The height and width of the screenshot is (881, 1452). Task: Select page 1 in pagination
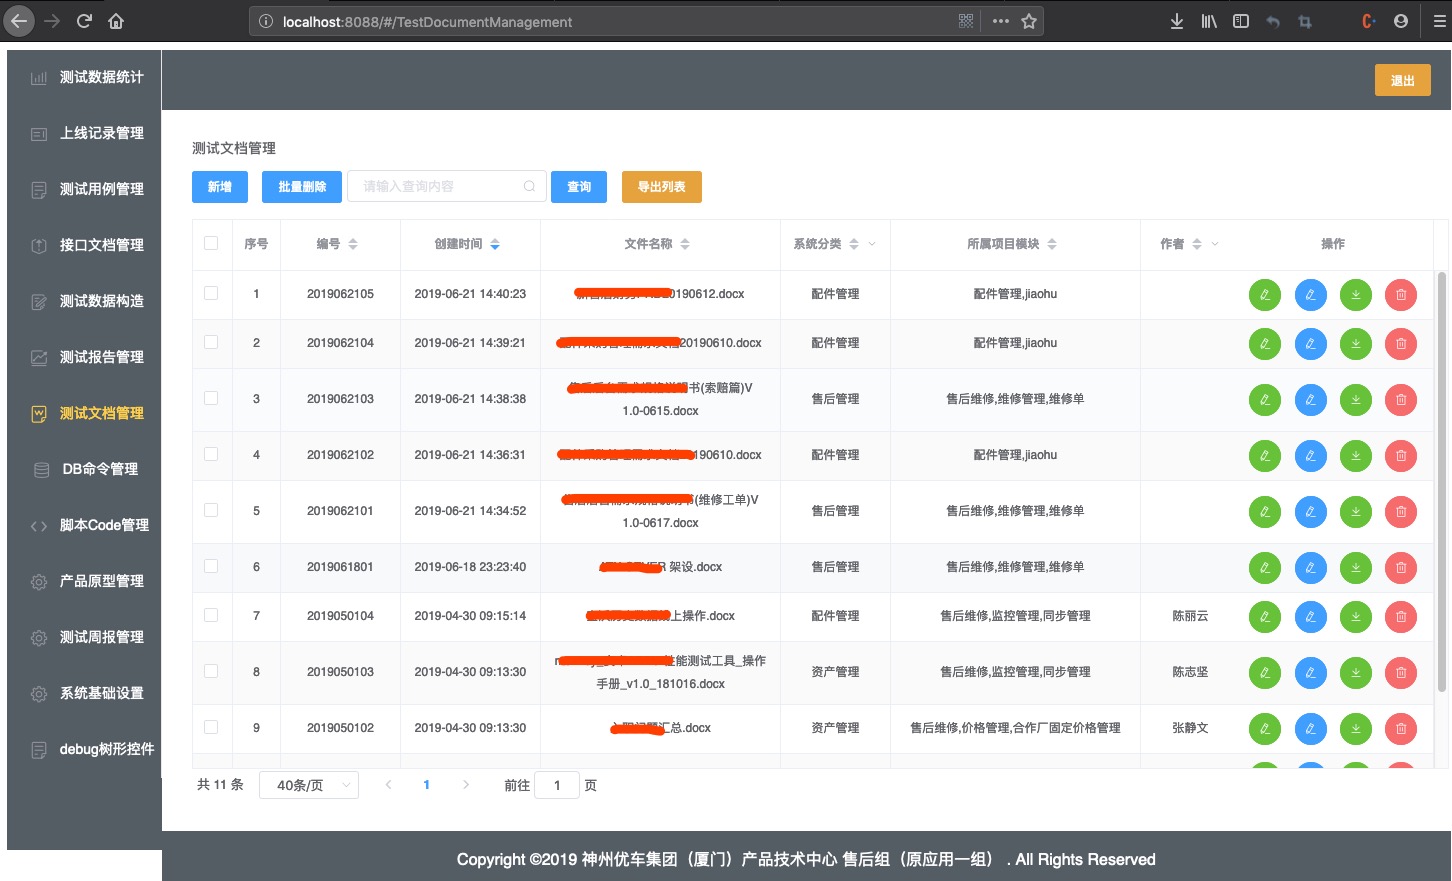[x=426, y=785]
